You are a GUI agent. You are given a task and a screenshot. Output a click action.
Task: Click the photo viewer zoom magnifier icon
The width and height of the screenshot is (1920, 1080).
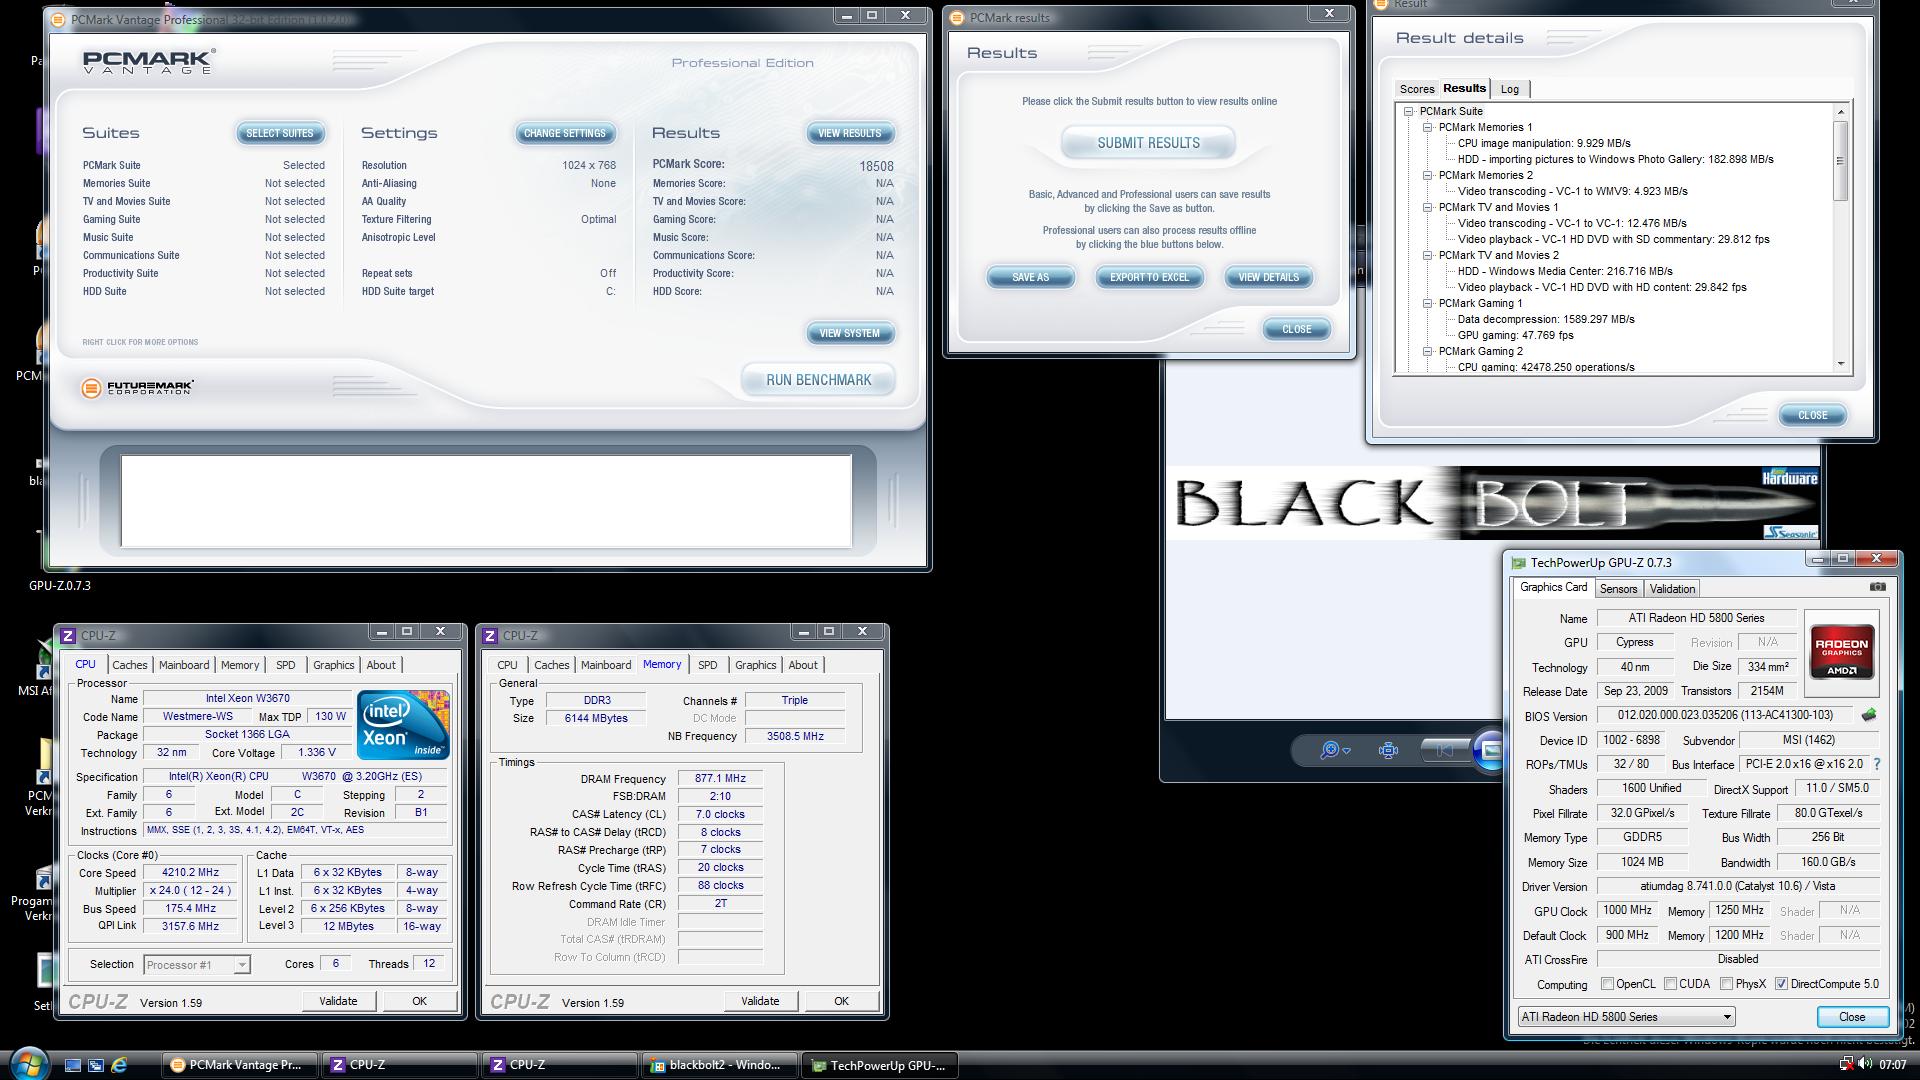[x=1329, y=750]
